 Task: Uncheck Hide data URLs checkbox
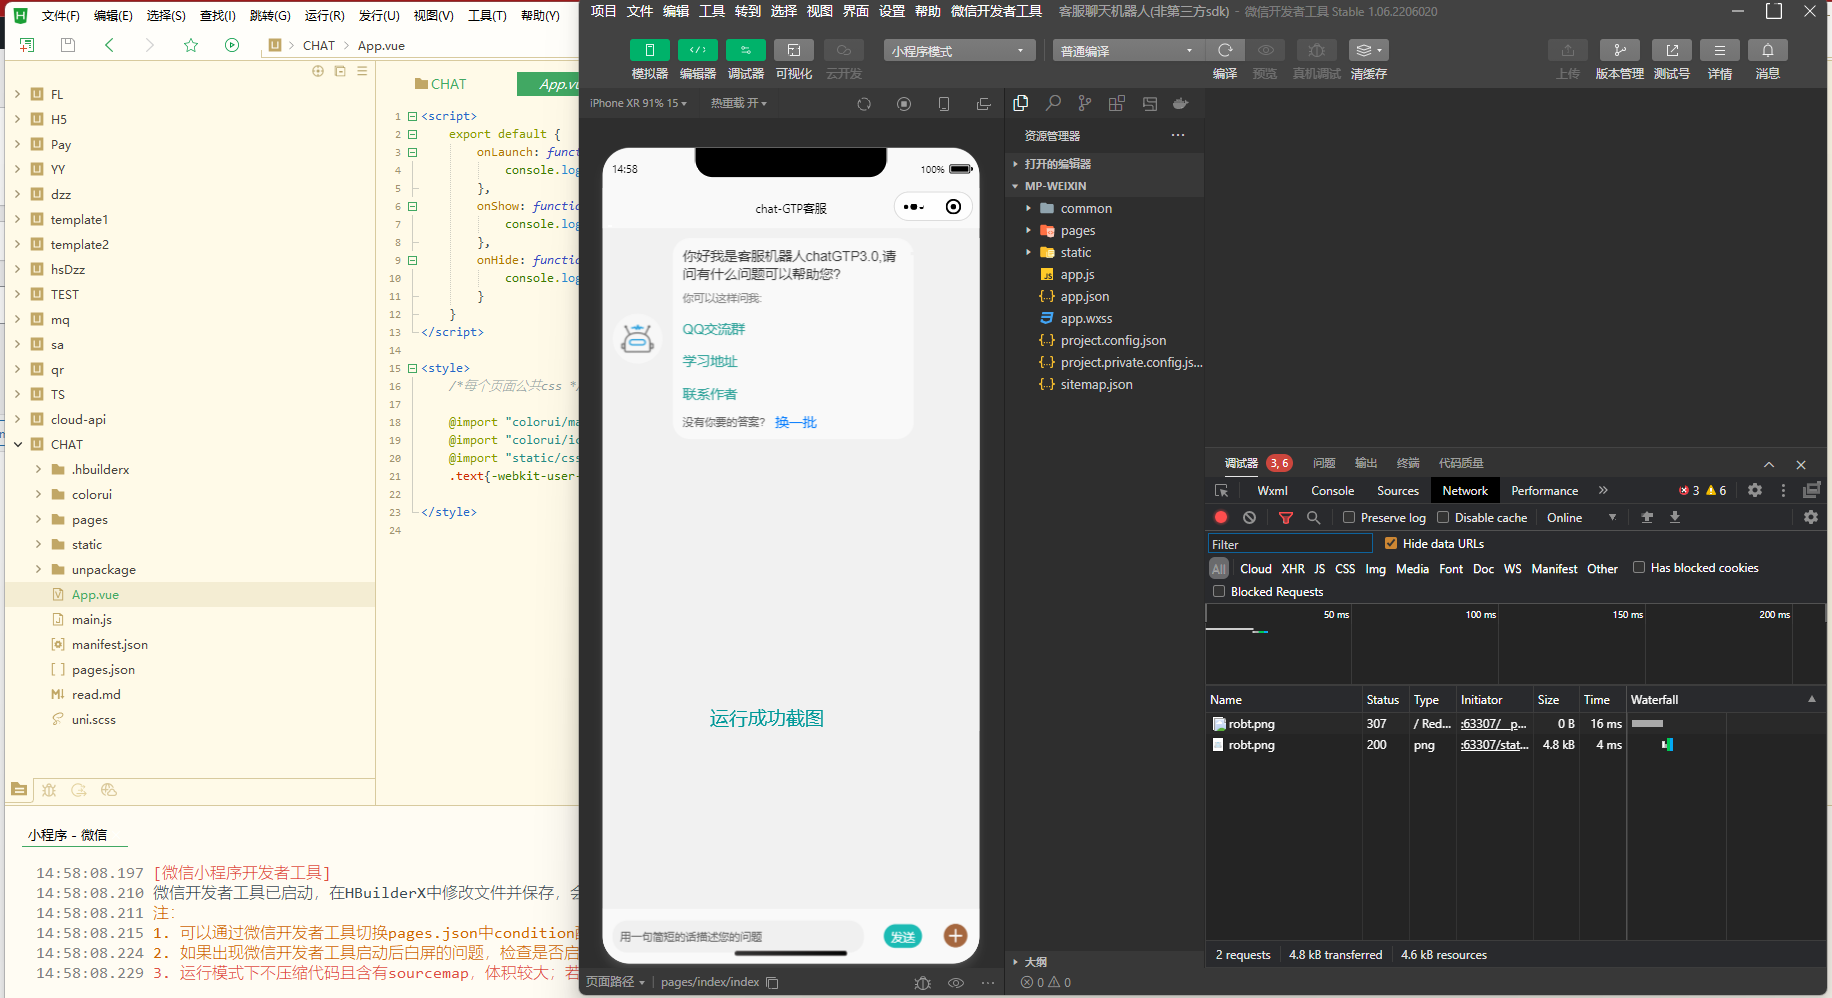click(1390, 544)
